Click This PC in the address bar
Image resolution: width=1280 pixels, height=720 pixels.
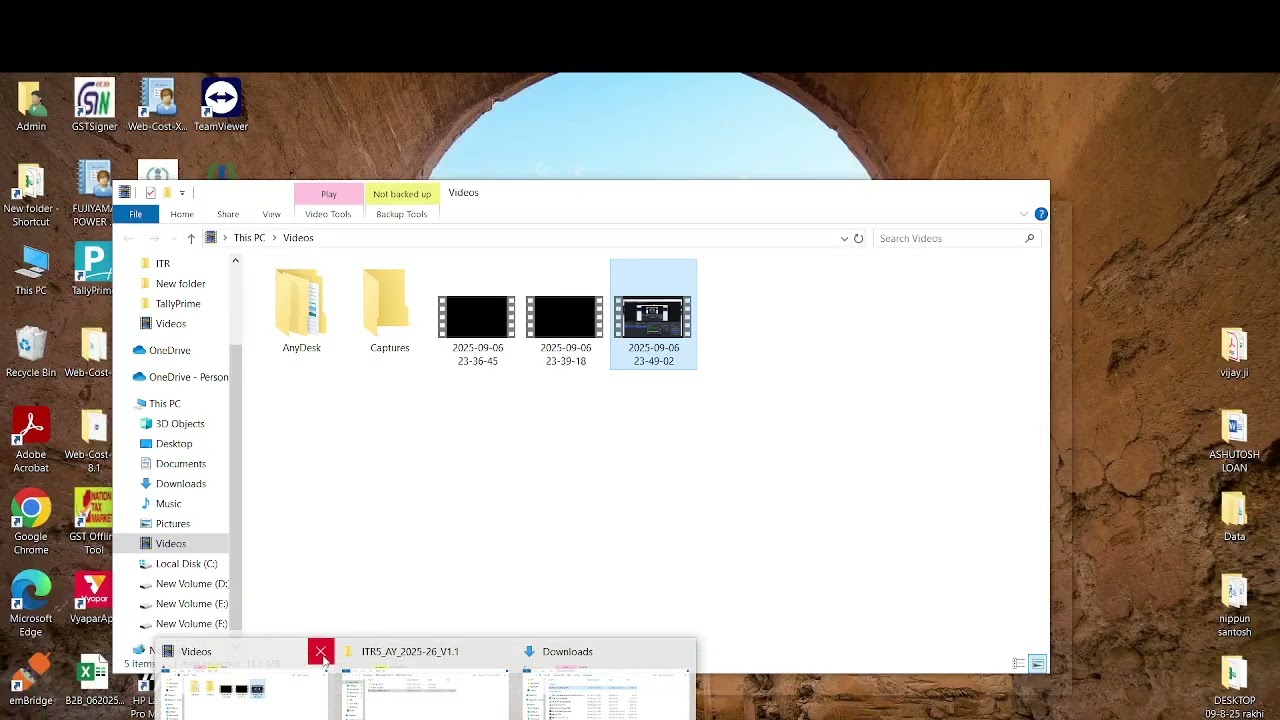click(249, 238)
